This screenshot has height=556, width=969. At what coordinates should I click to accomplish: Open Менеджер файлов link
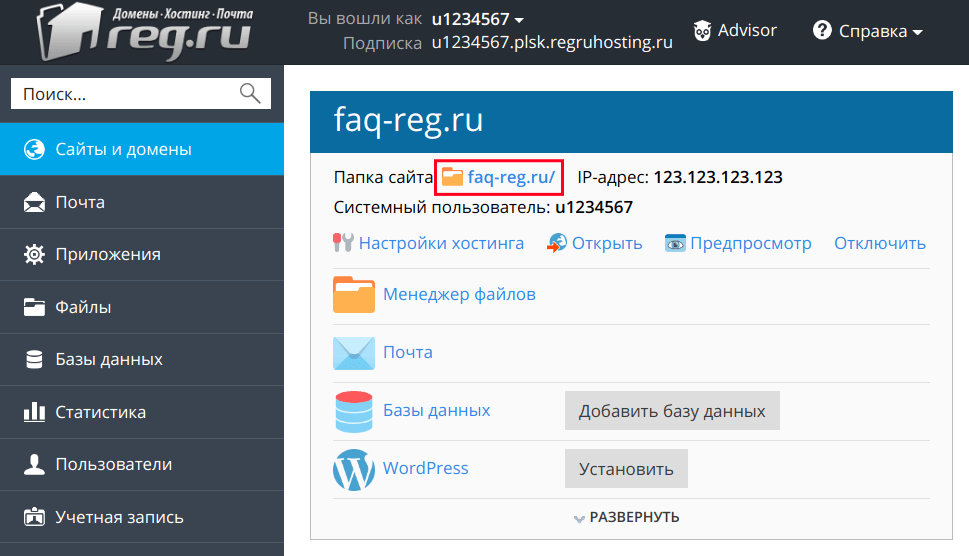[x=459, y=294]
